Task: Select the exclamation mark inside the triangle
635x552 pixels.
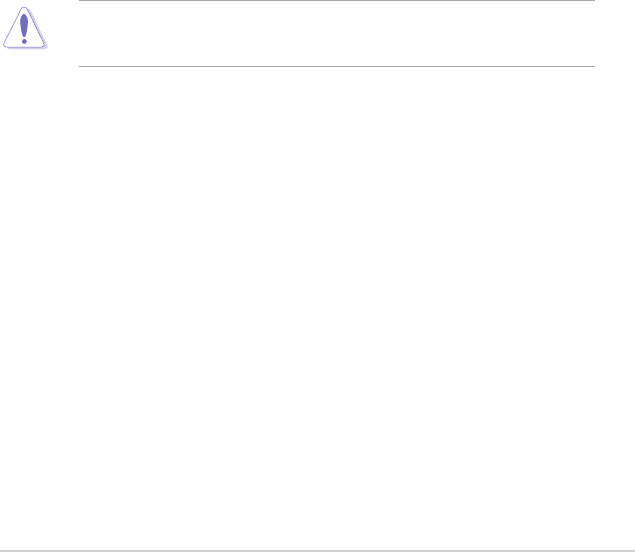Action: (24, 29)
